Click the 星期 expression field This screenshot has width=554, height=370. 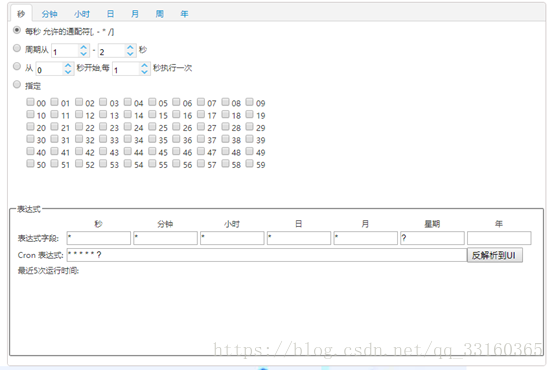click(x=432, y=238)
